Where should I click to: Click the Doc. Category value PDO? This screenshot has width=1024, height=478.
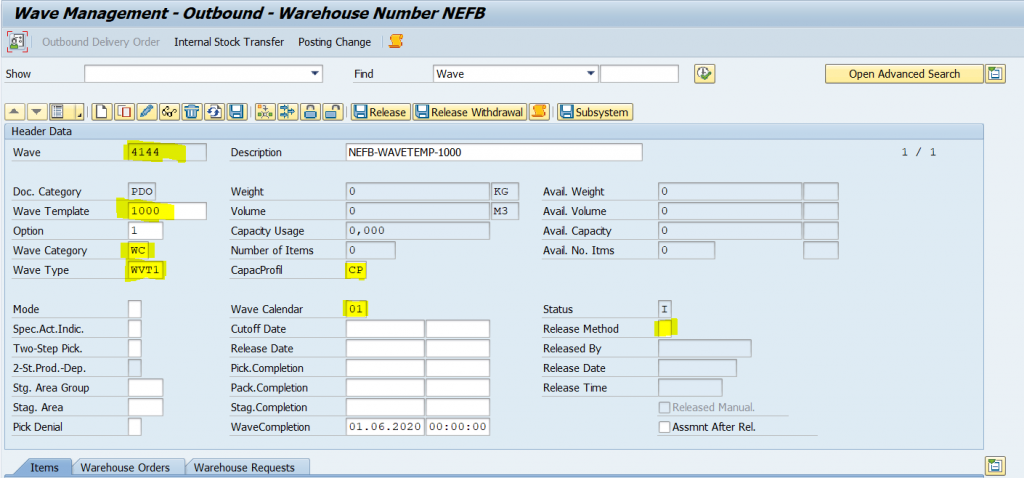click(142, 191)
